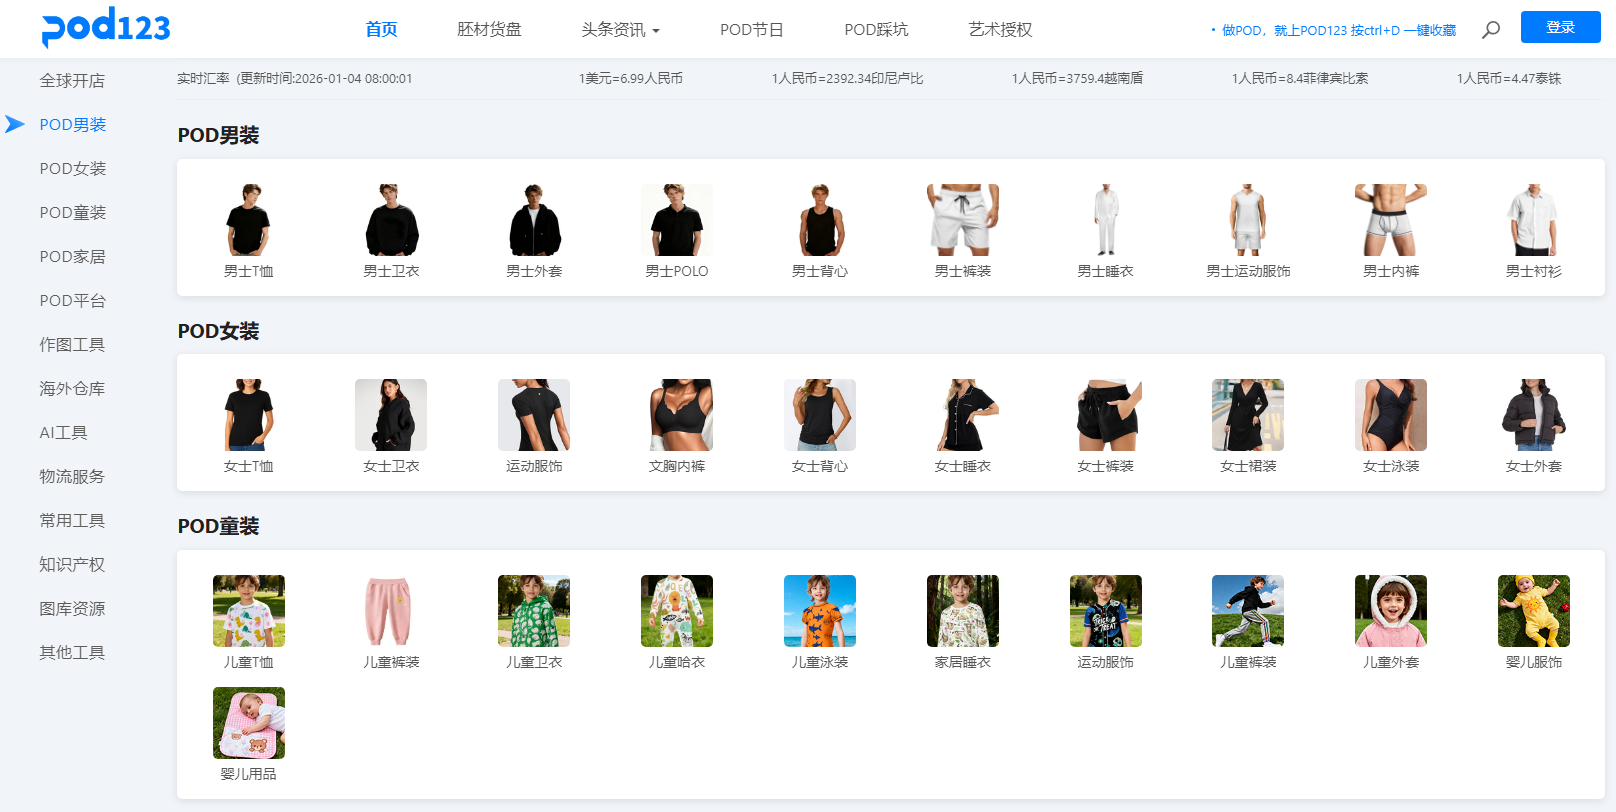Image resolution: width=1616 pixels, height=812 pixels.
Task: Expand the 头条资讯 dropdown menu
Action: tap(620, 30)
